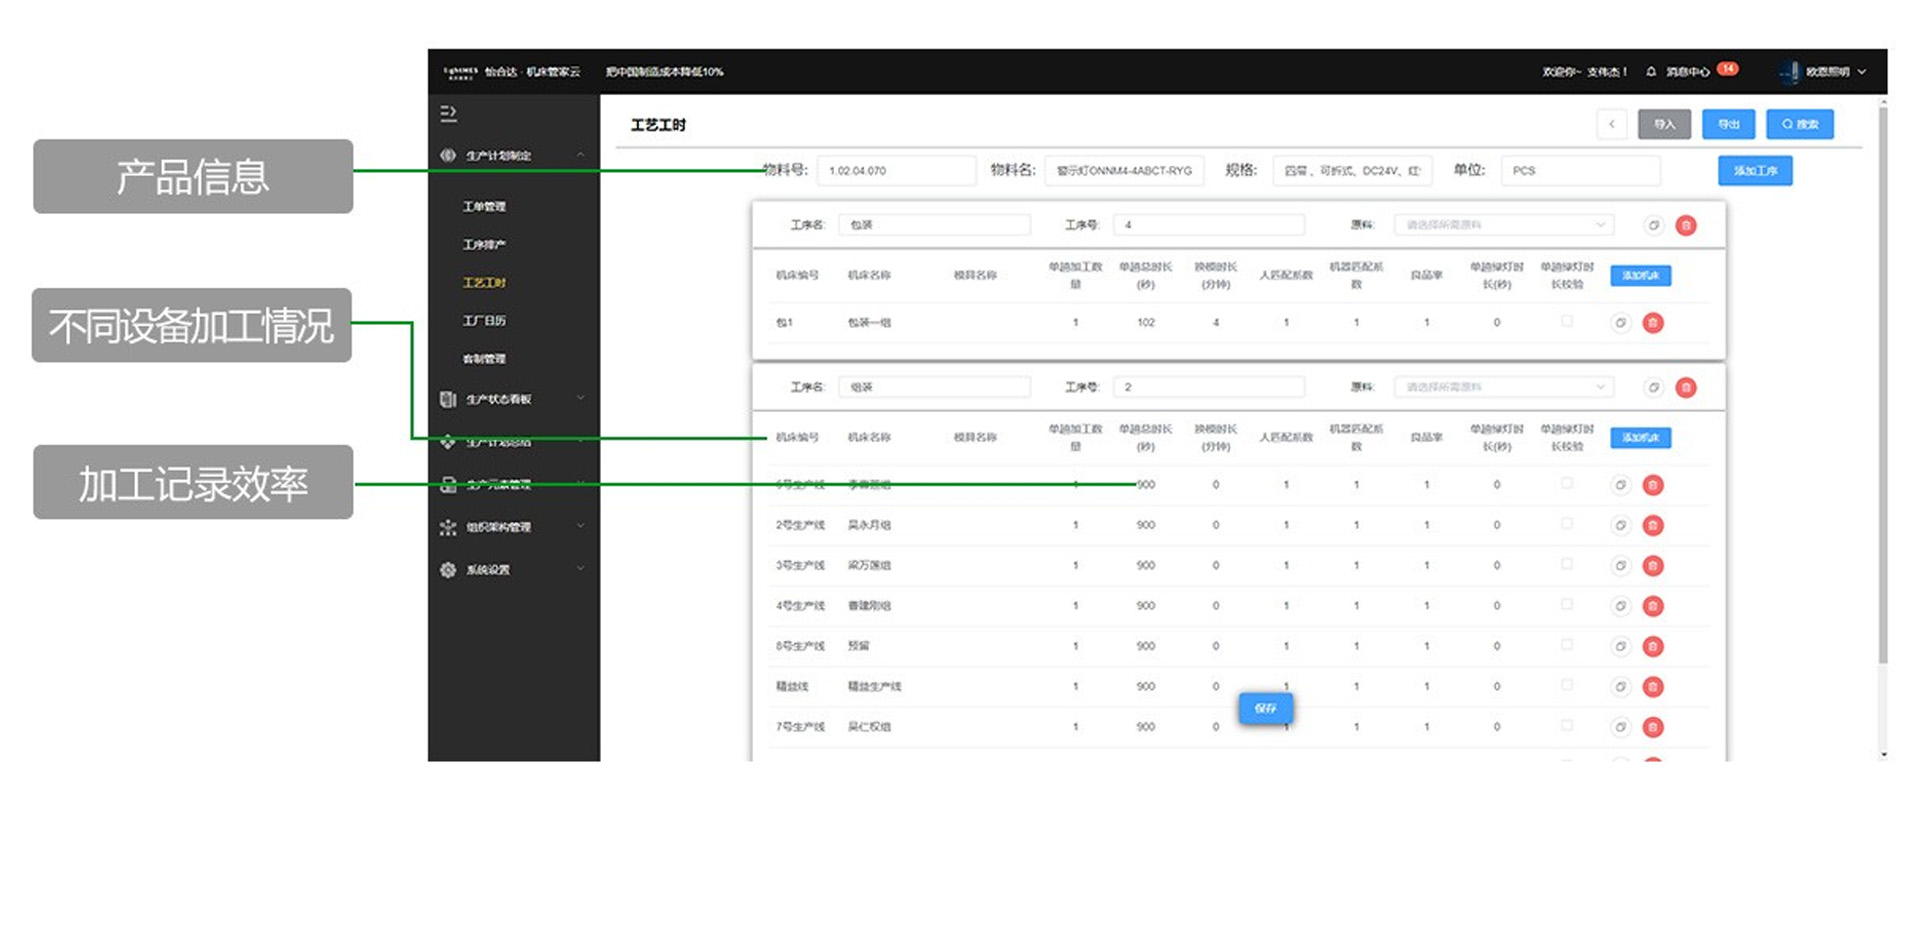Click the 物料号 input field

click(x=895, y=171)
